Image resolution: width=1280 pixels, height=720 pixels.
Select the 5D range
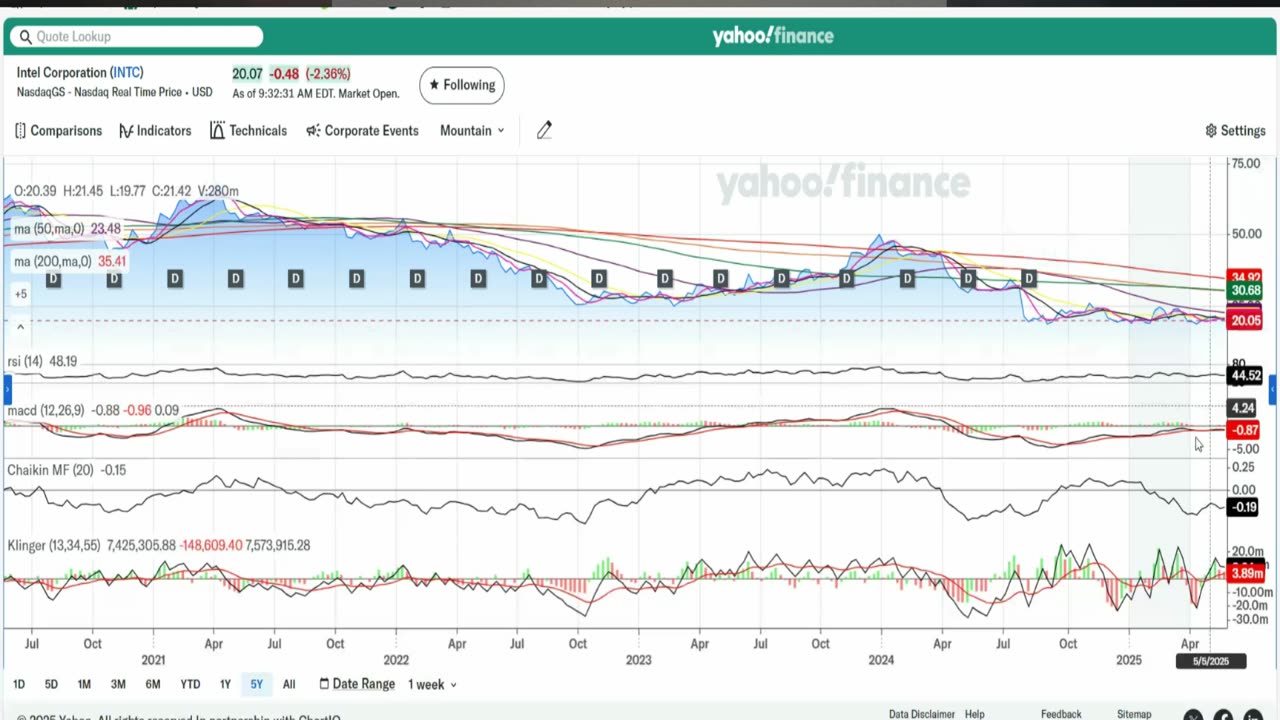coord(51,684)
